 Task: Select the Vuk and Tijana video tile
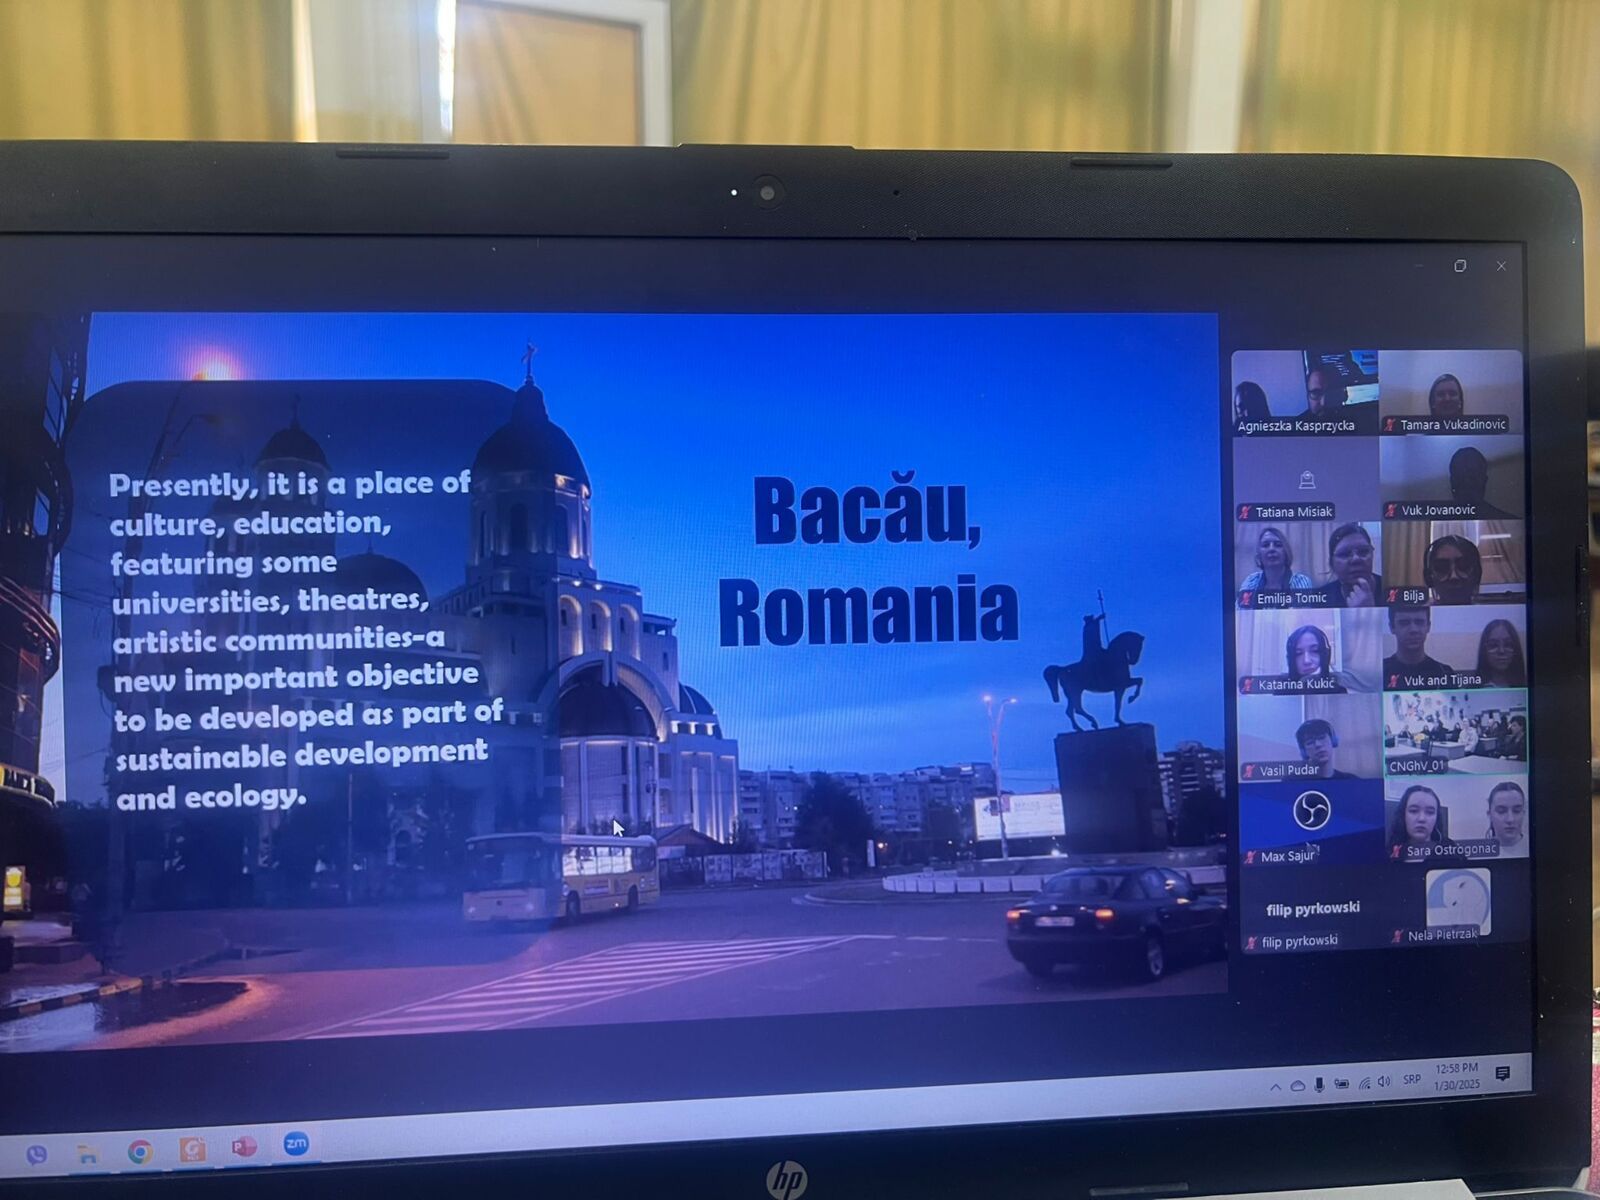(1455, 648)
